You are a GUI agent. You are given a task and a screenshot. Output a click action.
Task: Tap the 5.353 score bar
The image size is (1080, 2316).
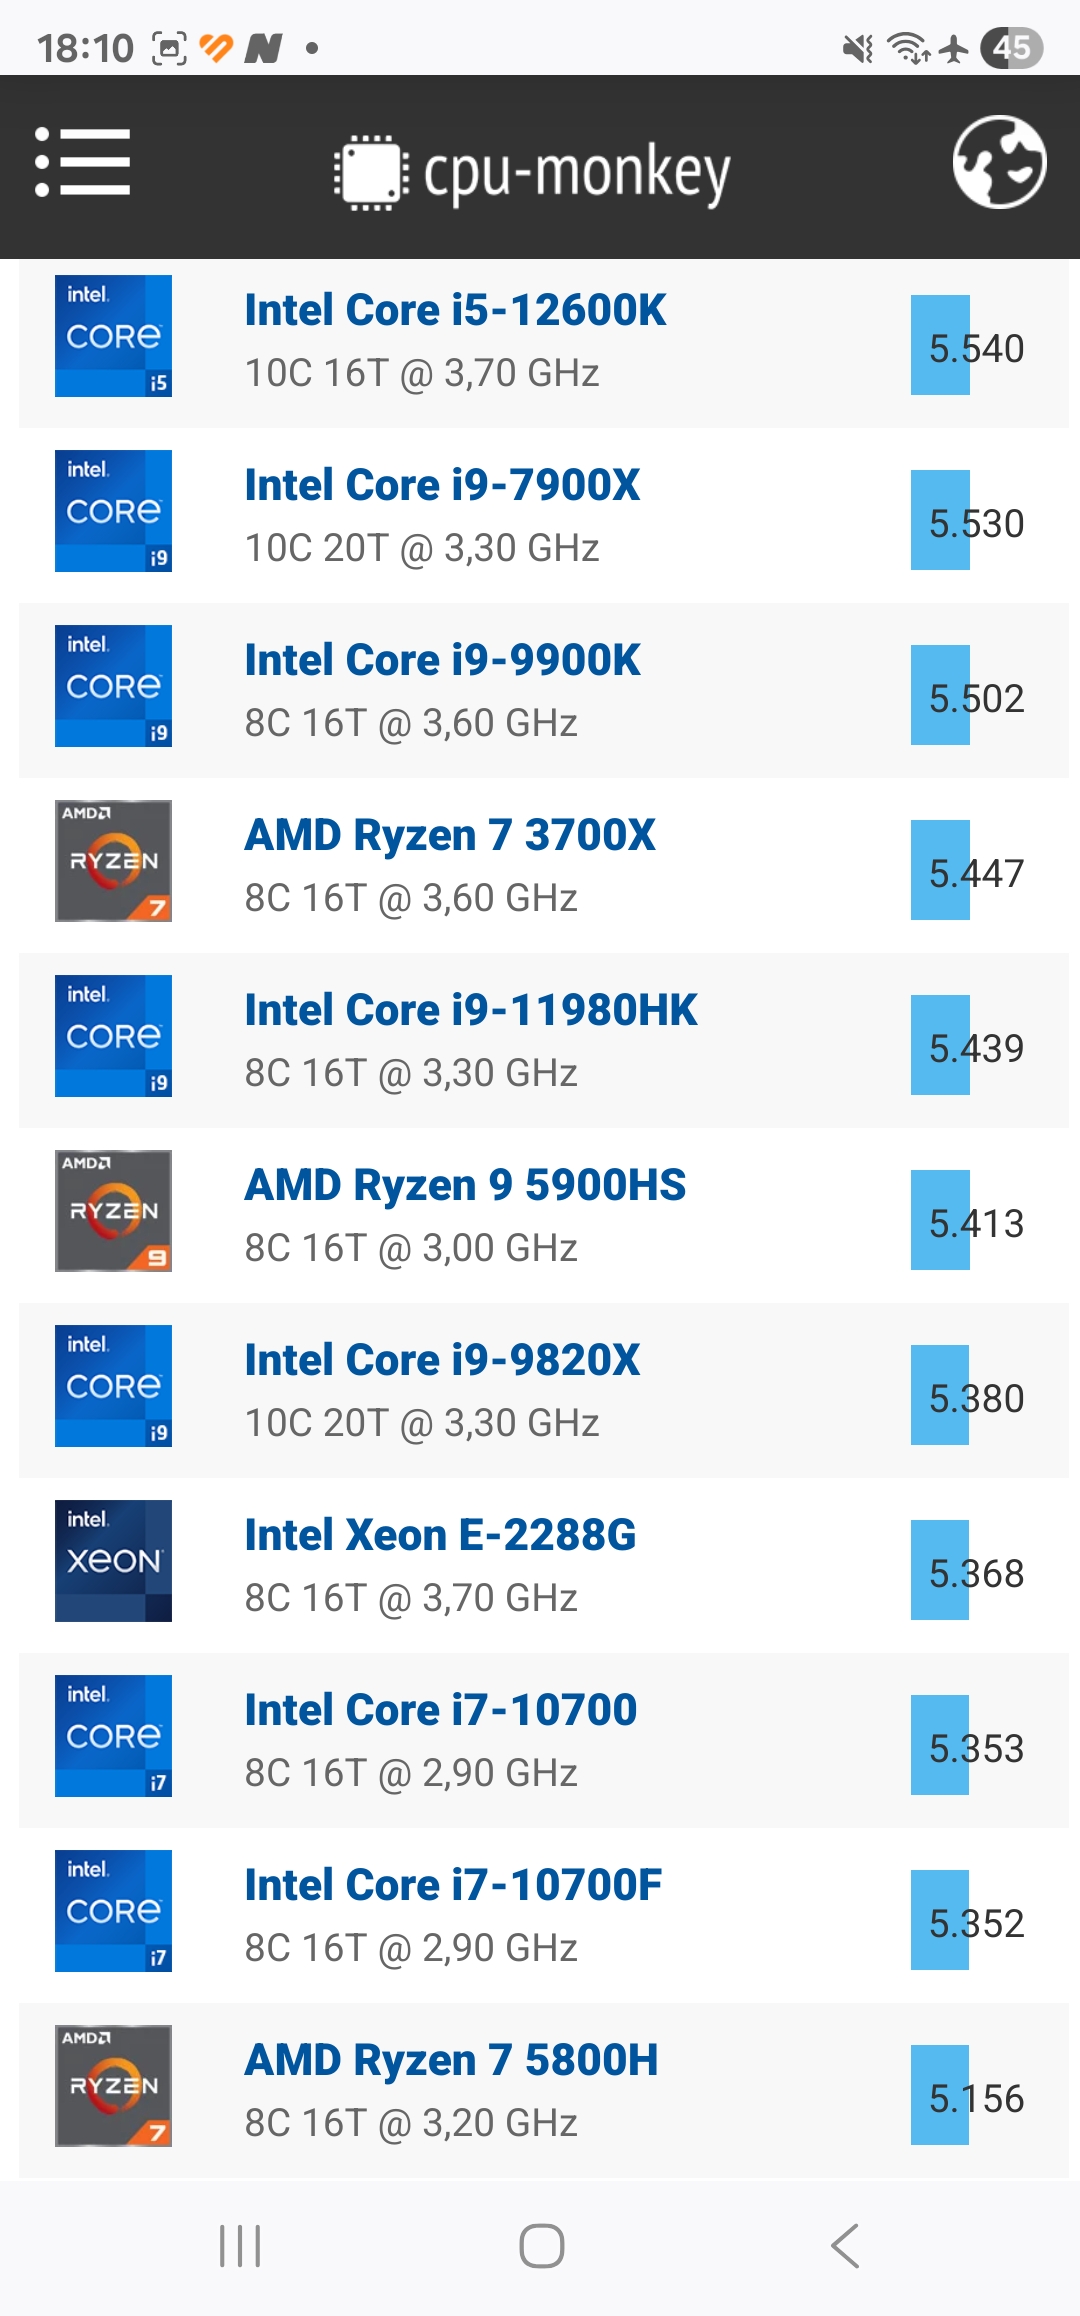(x=940, y=1745)
